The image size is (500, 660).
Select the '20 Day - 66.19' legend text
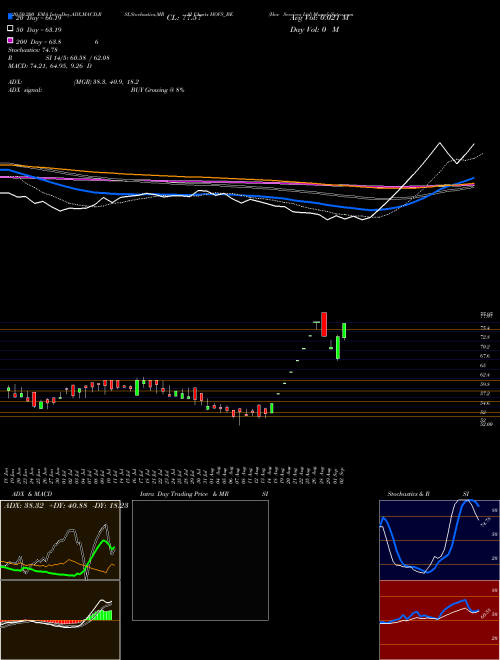pyautogui.click(x=39, y=18)
